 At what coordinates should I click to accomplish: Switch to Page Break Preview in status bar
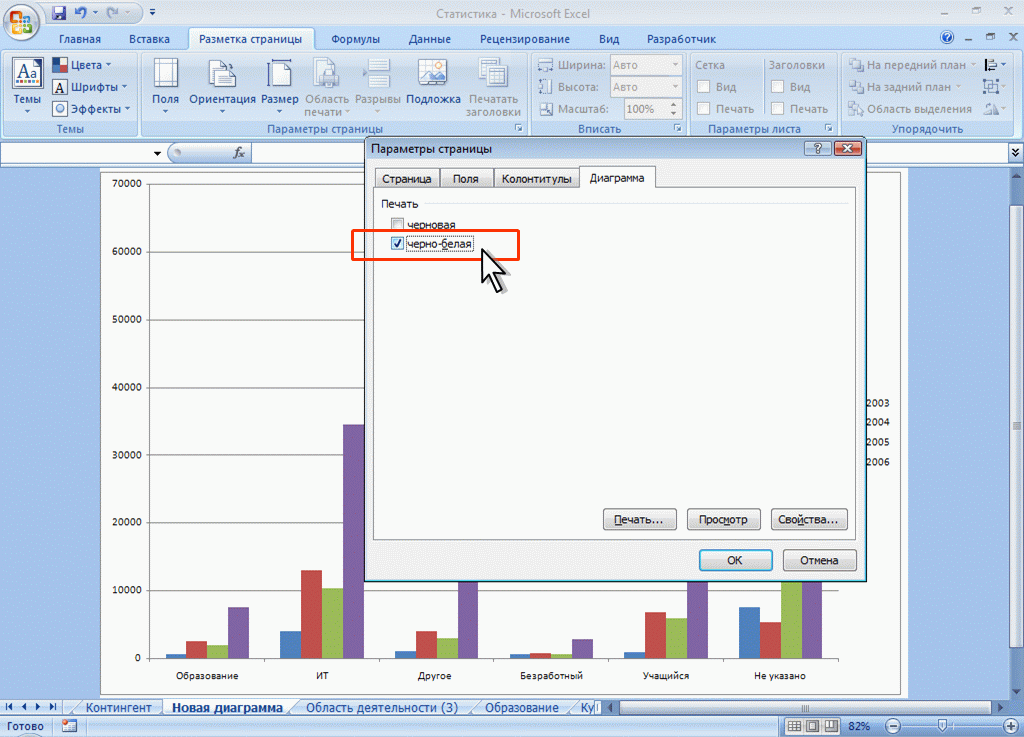coord(831,726)
